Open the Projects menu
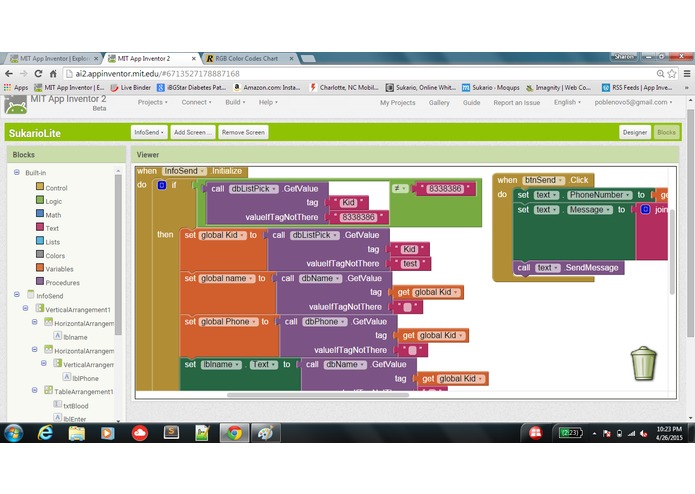The width and height of the screenshot is (695, 494). point(152,102)
